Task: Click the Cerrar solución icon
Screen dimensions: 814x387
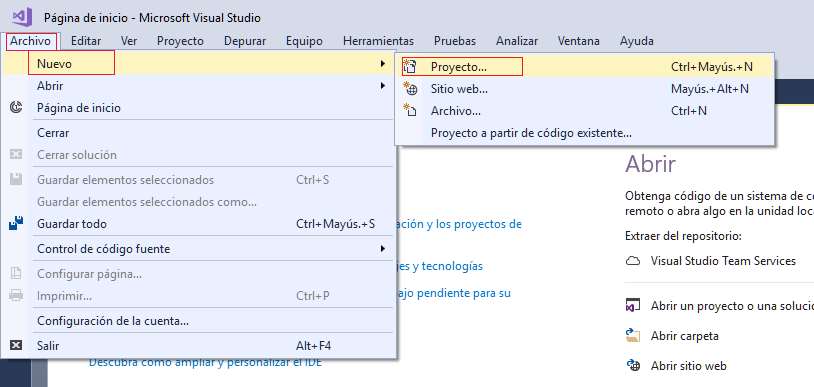Action: [16, 154]
